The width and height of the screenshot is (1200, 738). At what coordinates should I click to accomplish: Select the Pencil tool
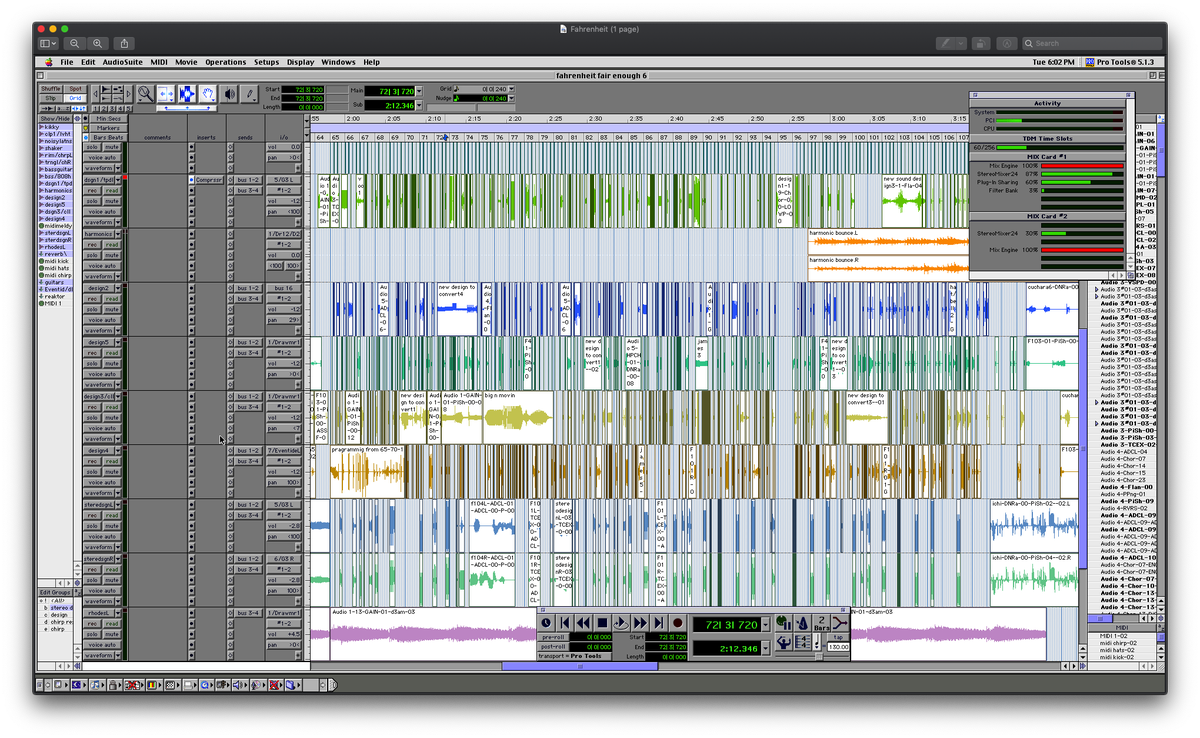(x=250, y=94)
